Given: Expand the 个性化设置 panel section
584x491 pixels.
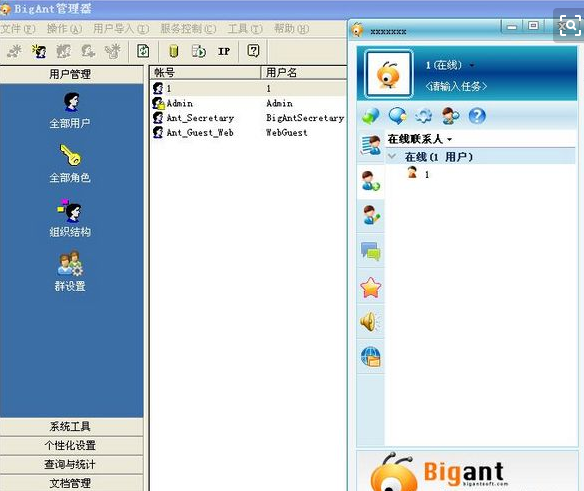Looking at the screenshot, I should (71, 445).
